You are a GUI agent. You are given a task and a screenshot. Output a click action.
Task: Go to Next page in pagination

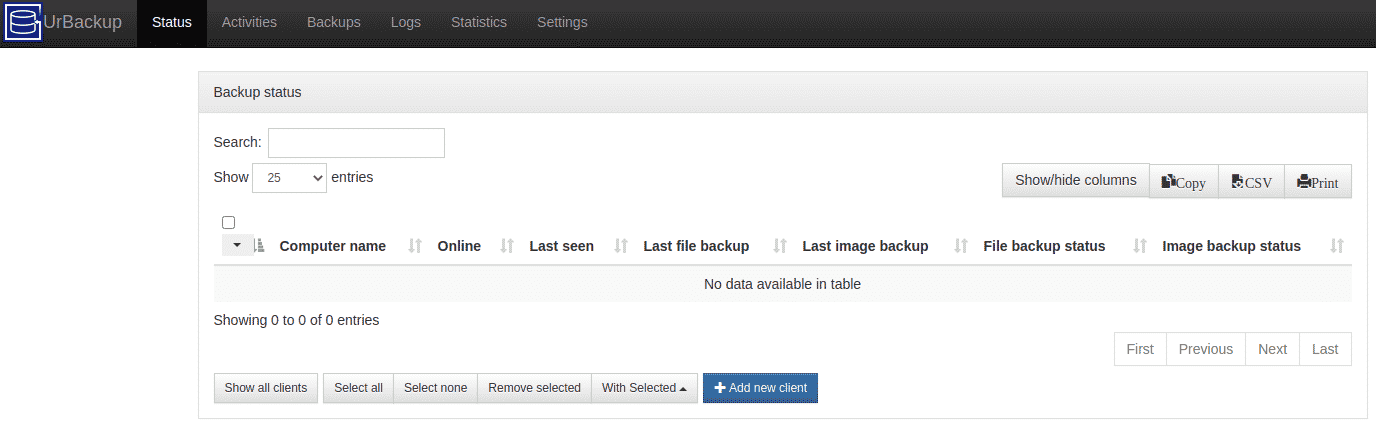pos(1272,349)
